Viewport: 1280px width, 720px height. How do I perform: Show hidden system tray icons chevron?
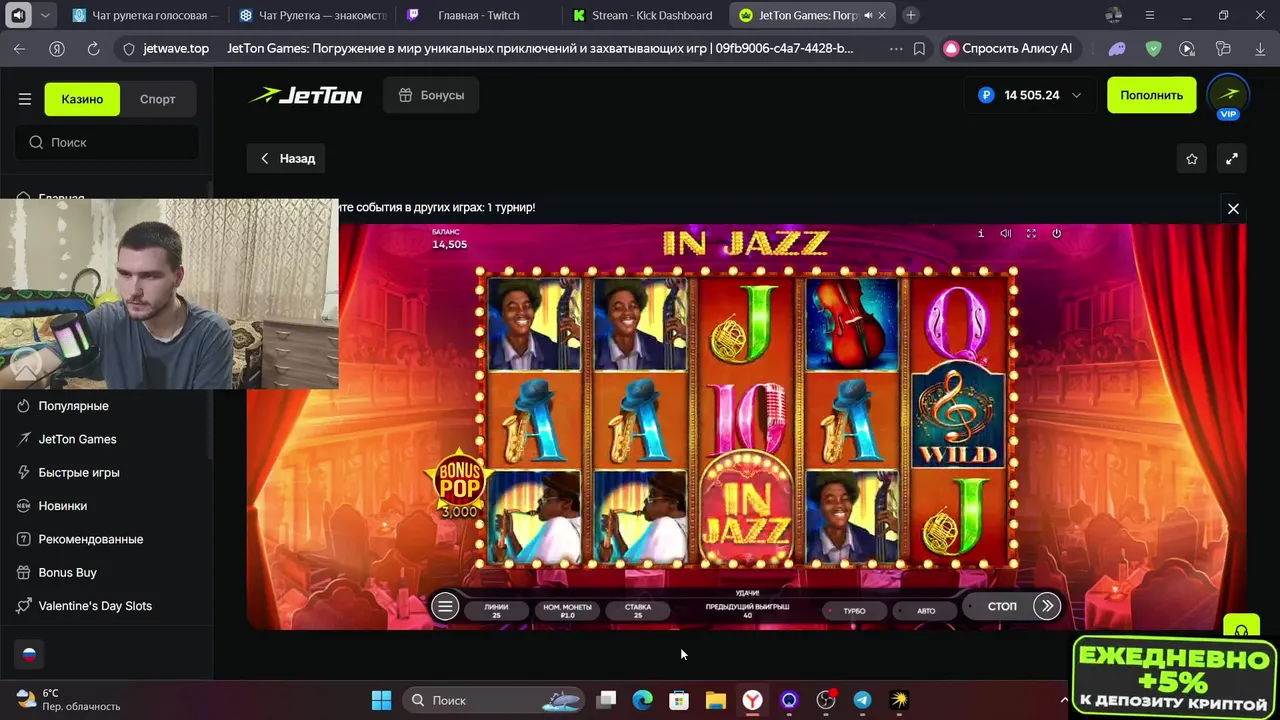[1064, 700]
